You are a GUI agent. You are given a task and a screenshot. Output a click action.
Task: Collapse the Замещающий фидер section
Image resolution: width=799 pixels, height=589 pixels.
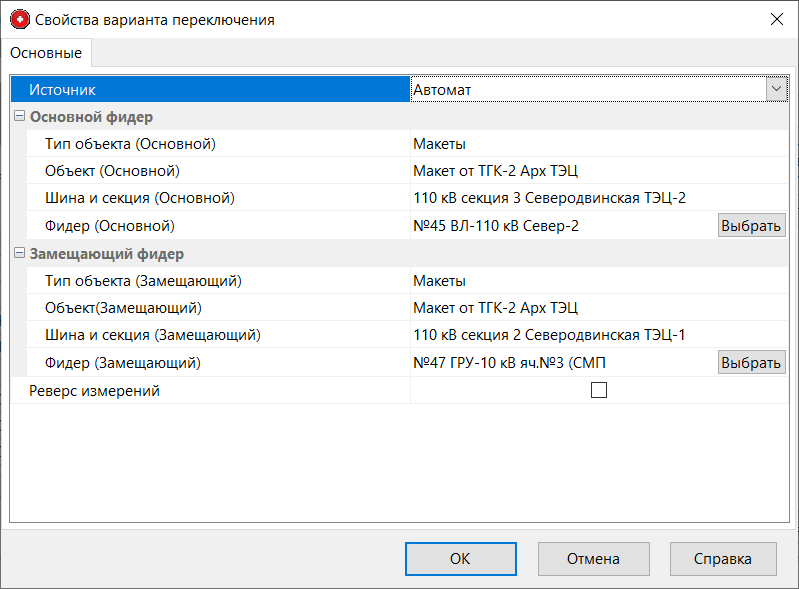pyautogui.click(x=20, y=254)
